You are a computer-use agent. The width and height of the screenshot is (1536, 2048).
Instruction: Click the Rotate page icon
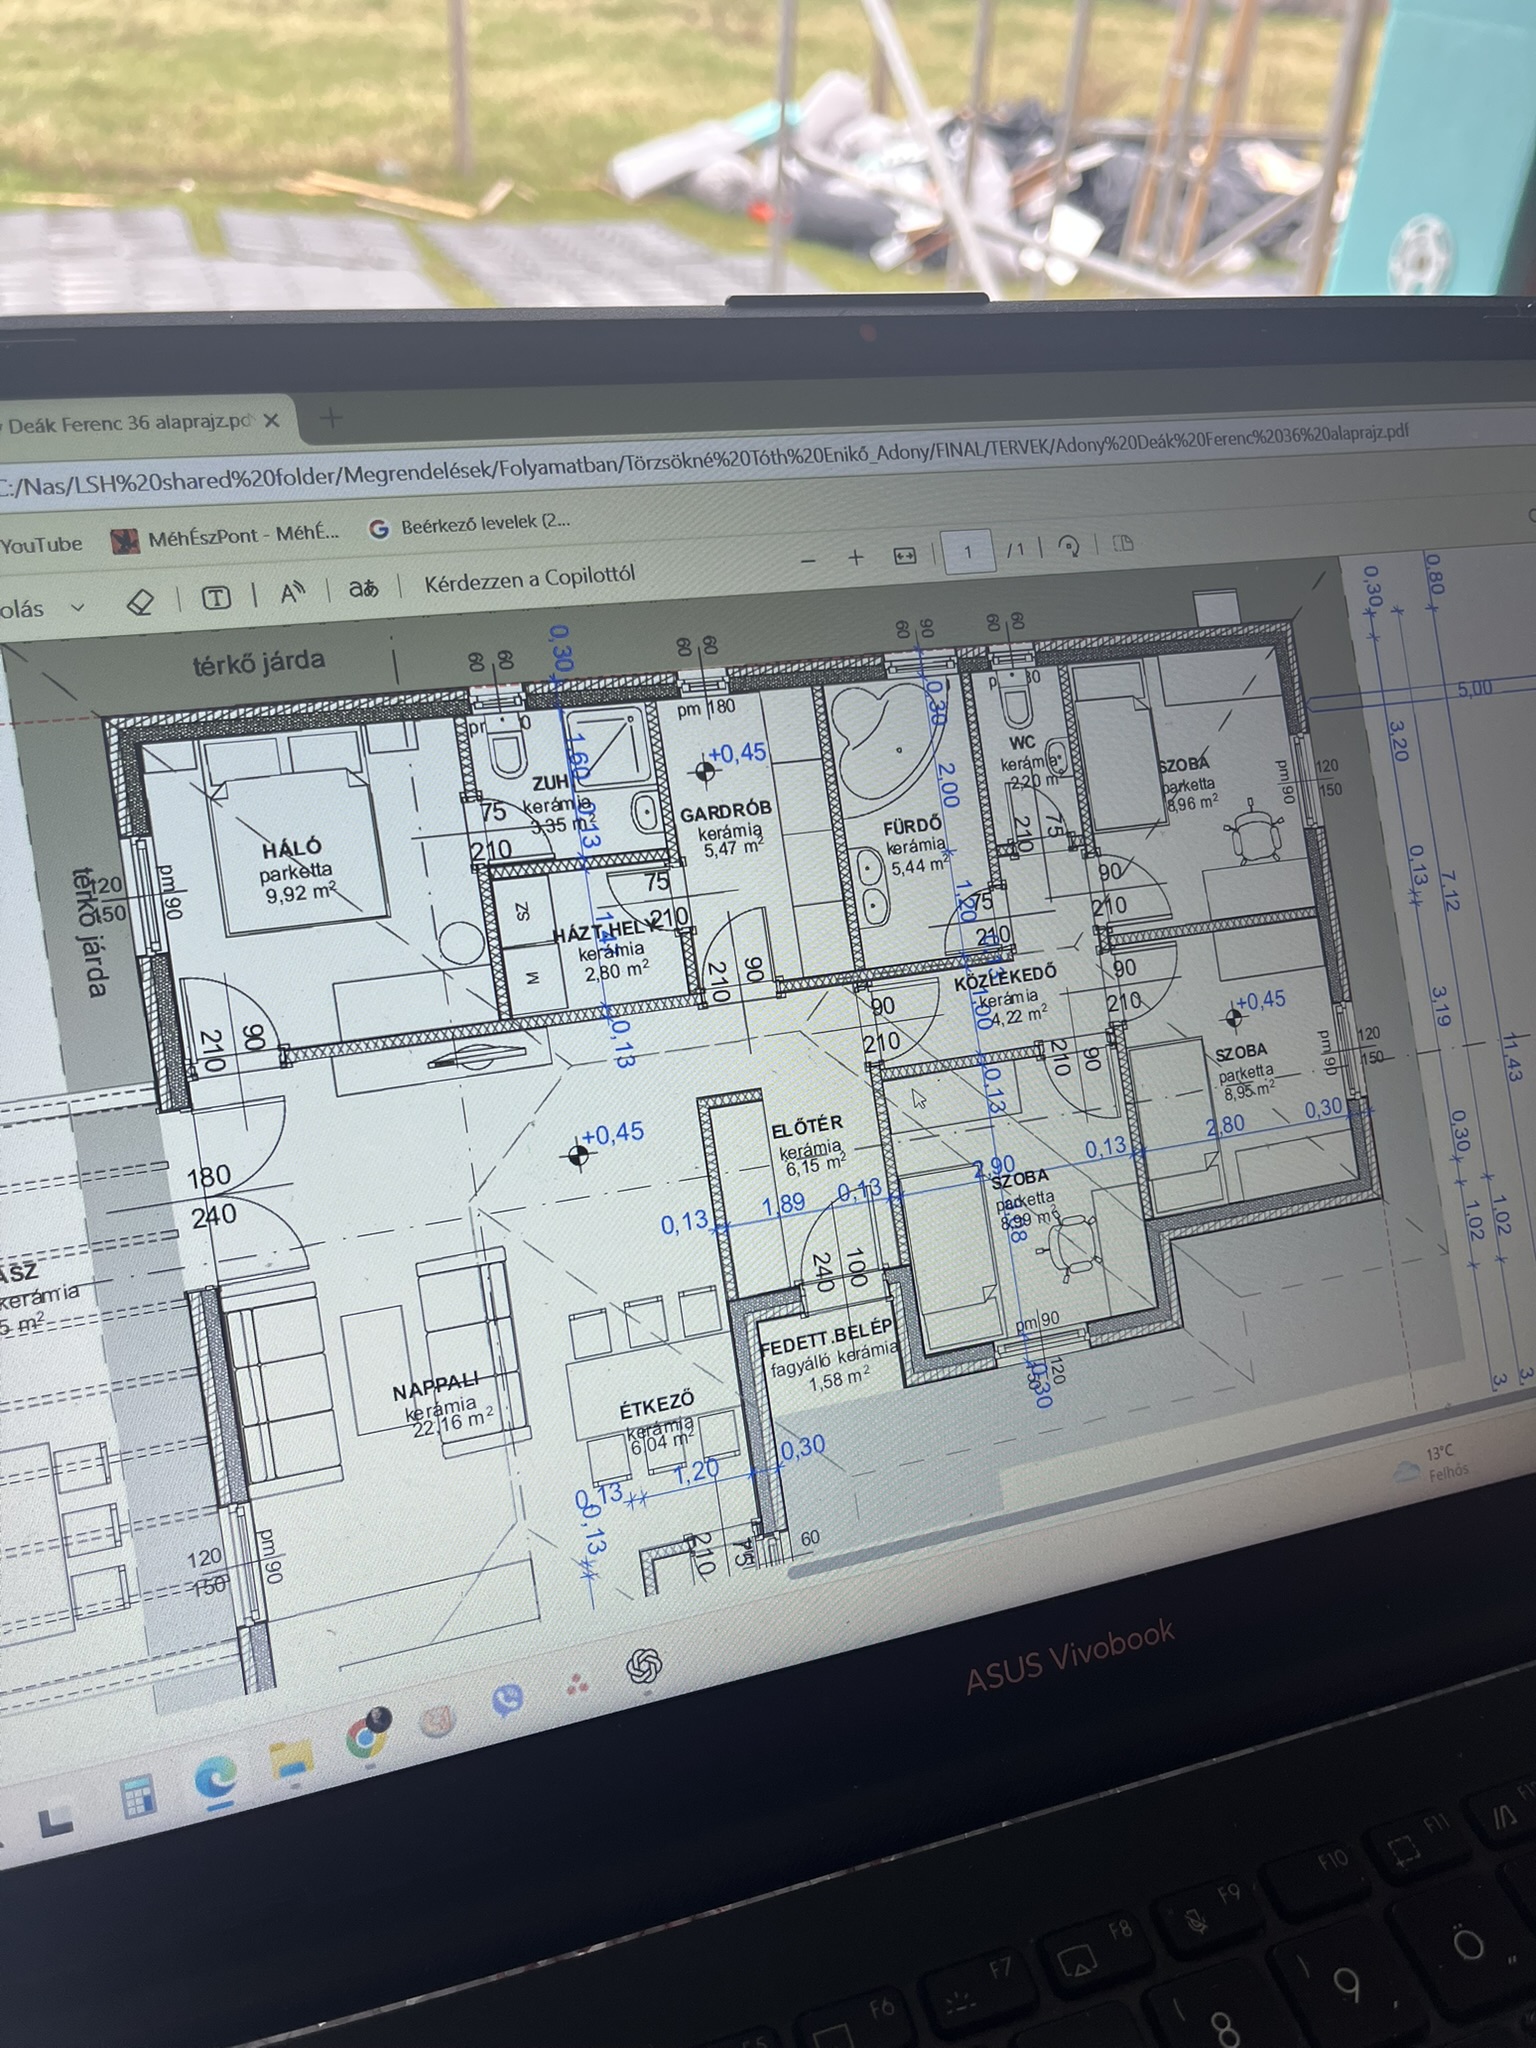tap(1069, 546)
